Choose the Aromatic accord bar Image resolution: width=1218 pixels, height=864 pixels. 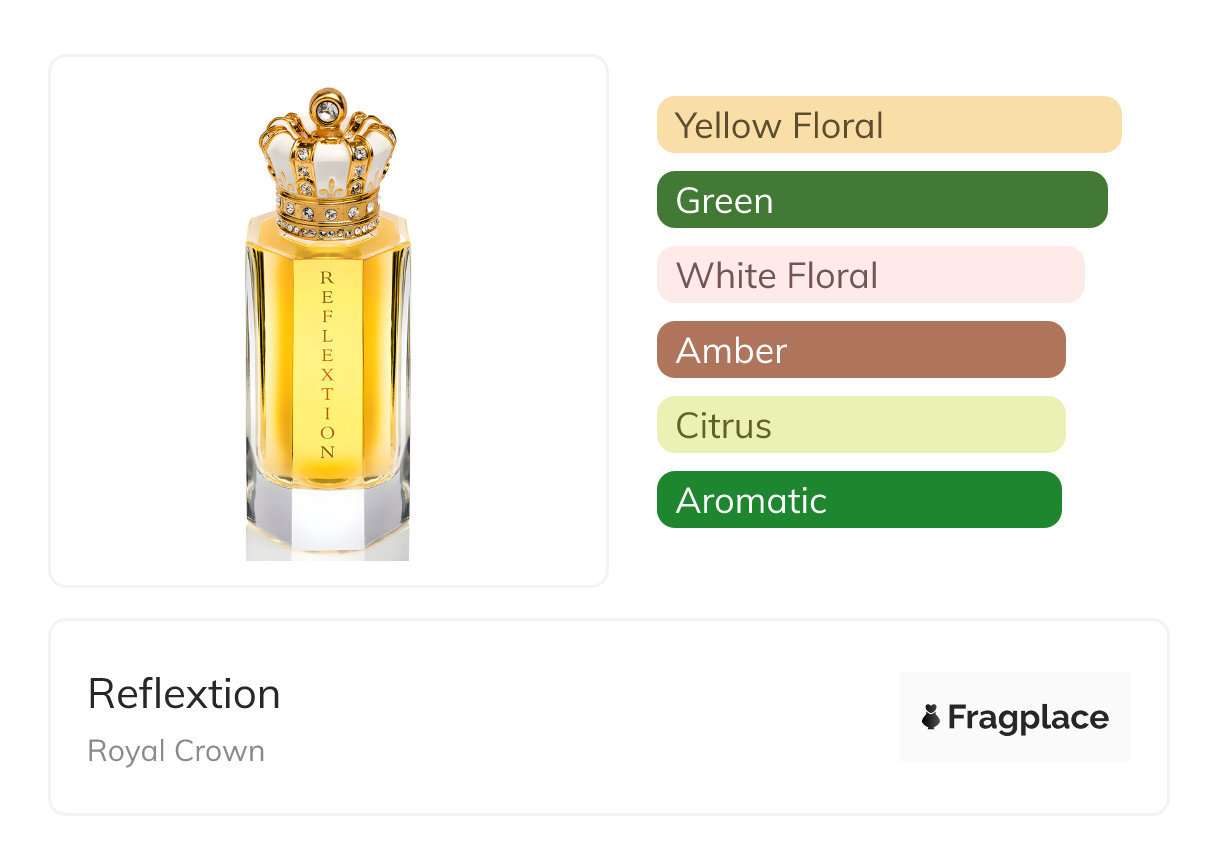(858, 500)
